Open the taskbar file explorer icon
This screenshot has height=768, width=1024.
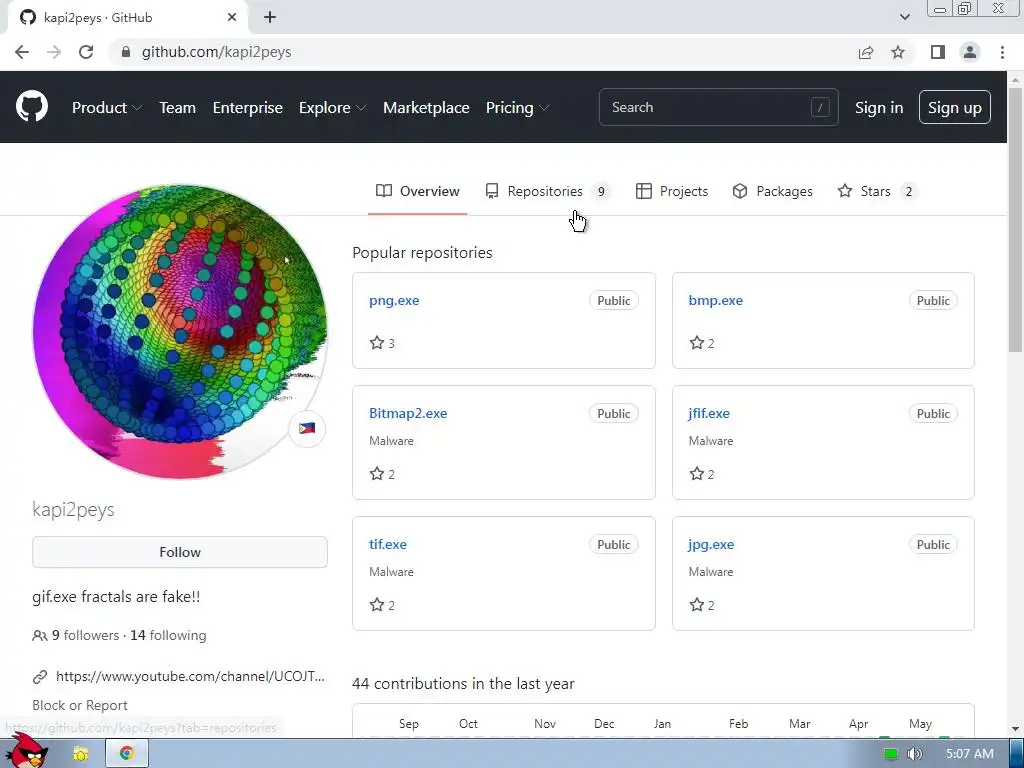pos(81,754)
